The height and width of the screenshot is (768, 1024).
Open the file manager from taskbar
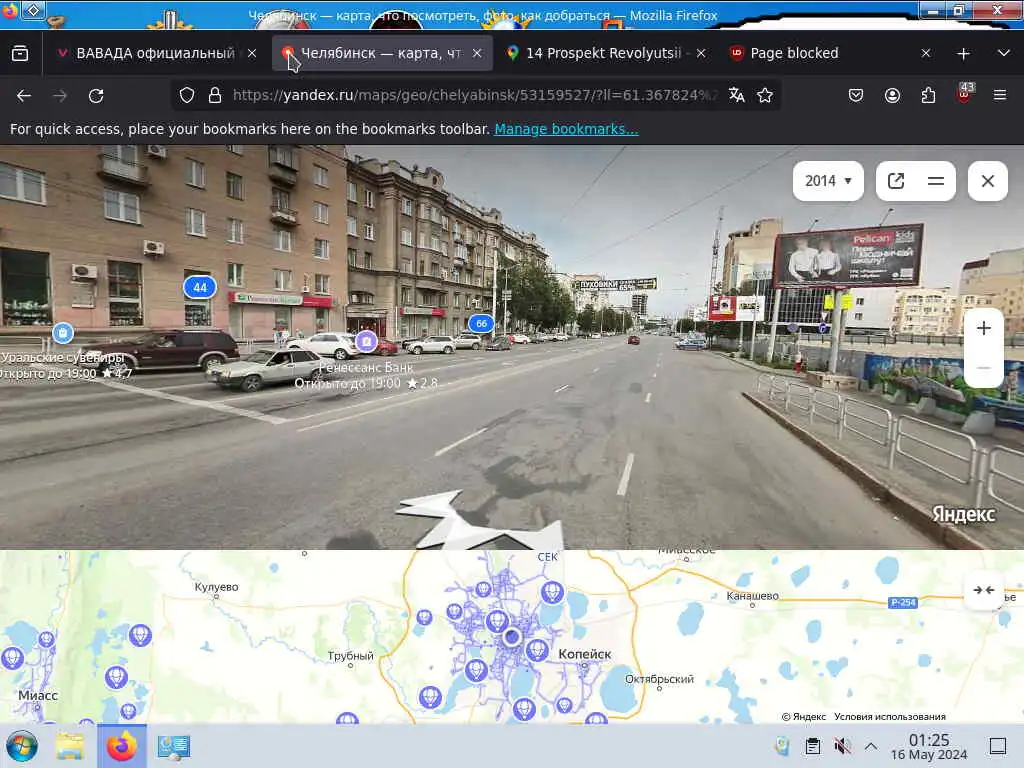pos(71,746)
